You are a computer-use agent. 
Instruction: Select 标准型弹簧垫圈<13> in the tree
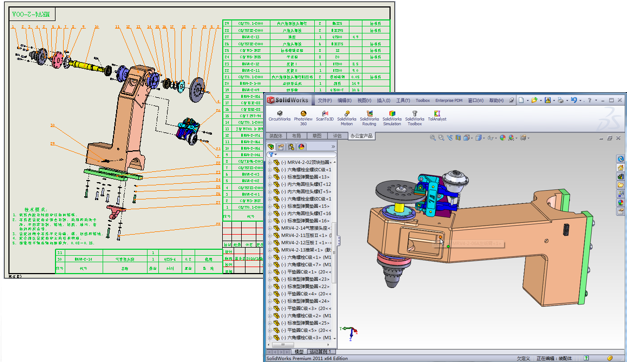click(x=302, y=177)
